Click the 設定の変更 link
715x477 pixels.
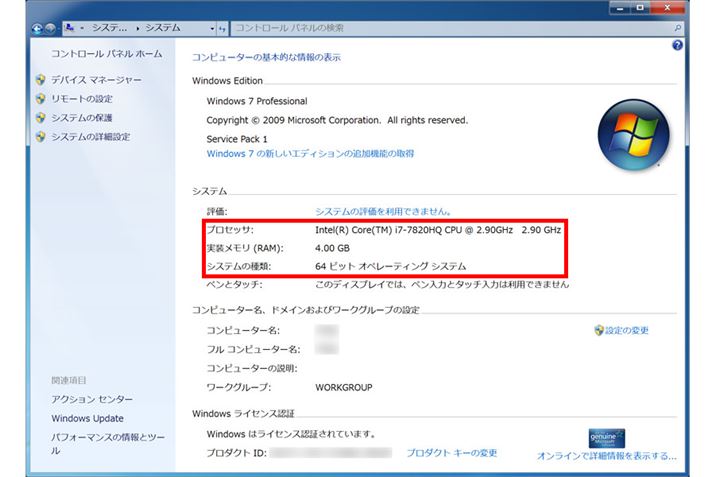coord(627,330)
